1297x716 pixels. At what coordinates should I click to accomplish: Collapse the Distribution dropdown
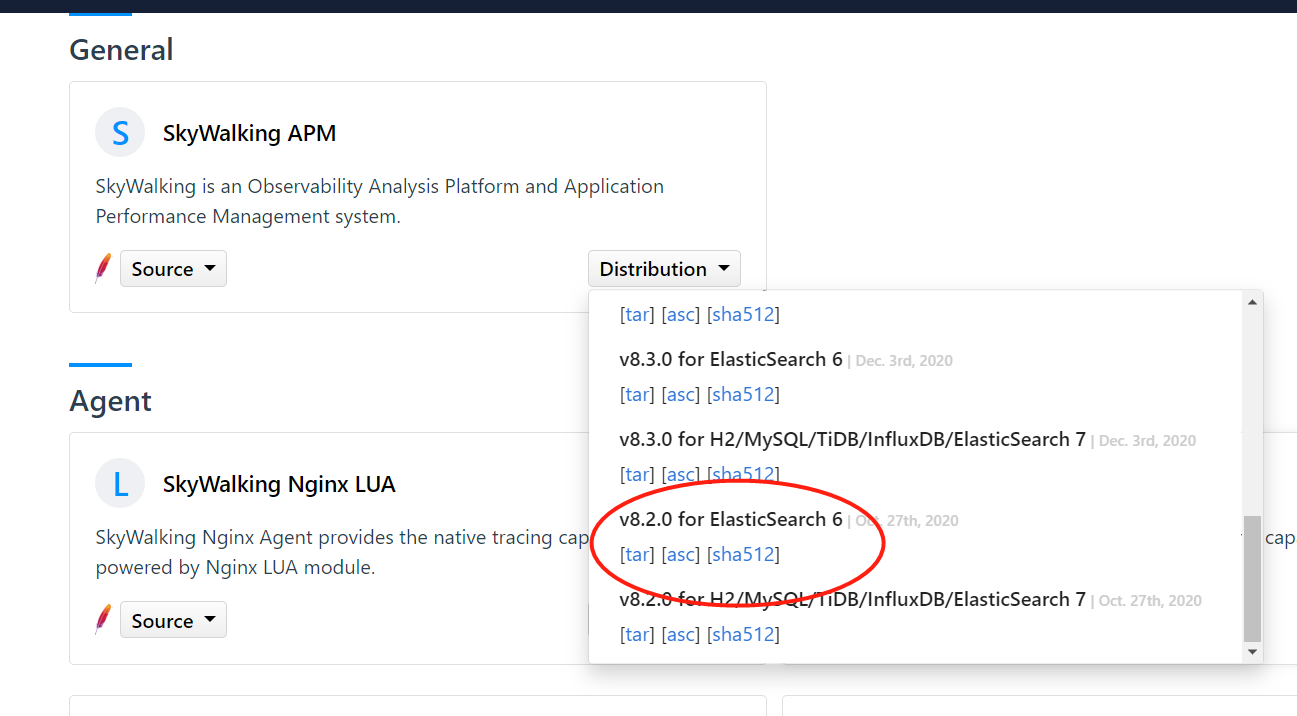664,269
